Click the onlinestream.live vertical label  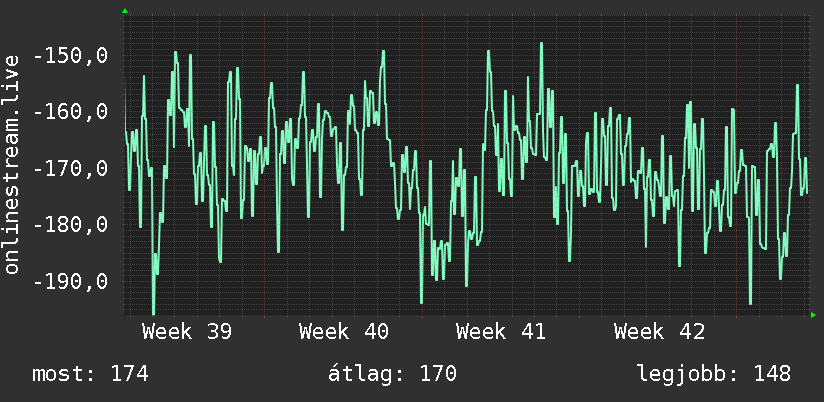(x=12, y=163)
